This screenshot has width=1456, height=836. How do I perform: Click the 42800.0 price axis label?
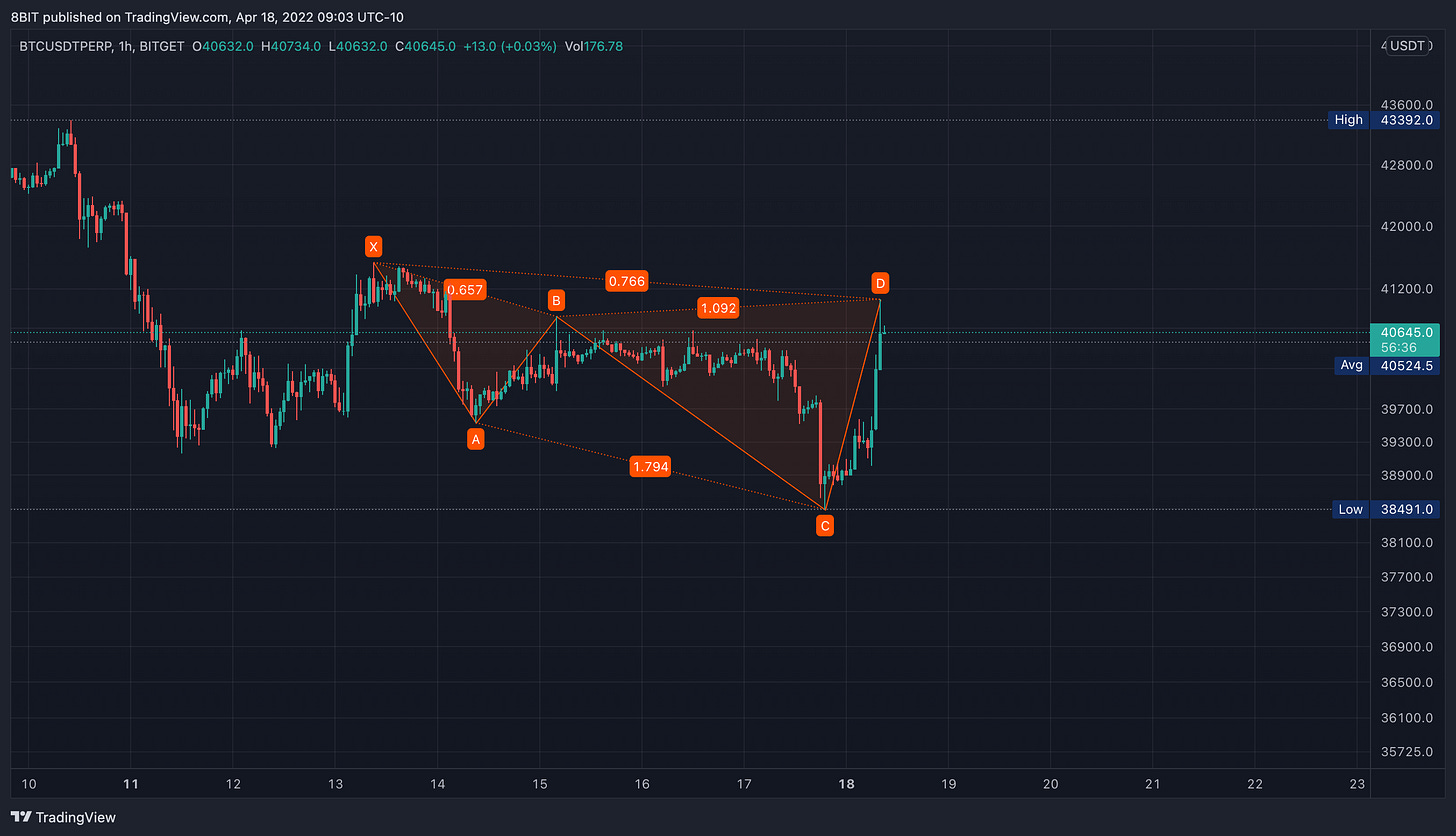coord(1407,165)
